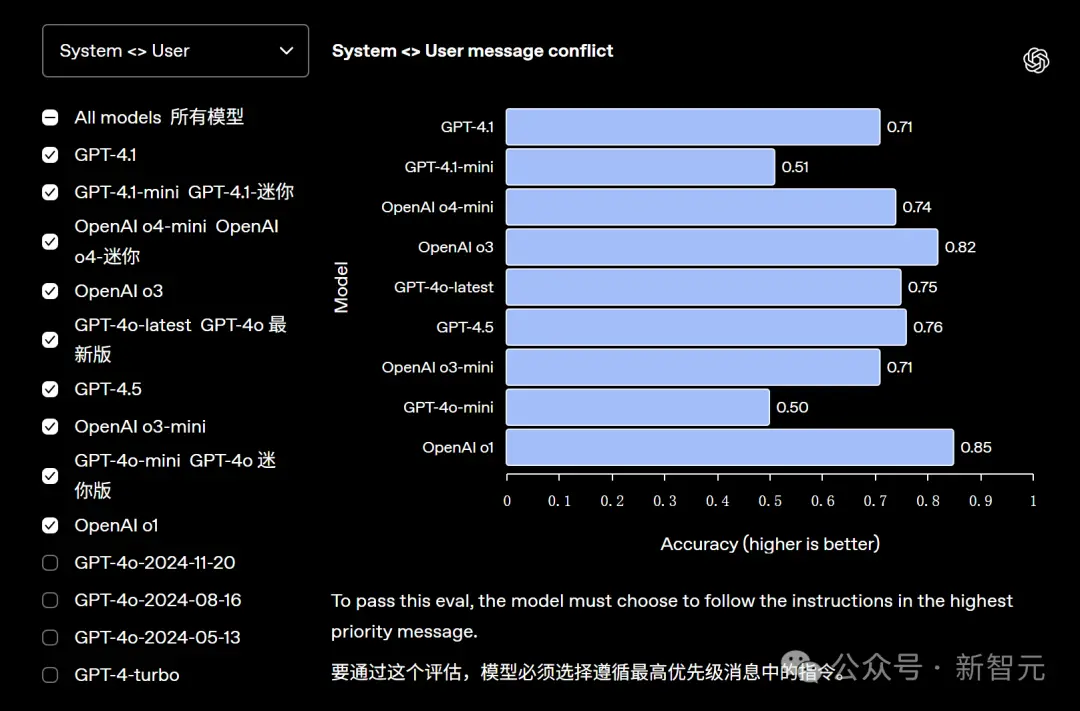Image resolution: width=1080 pixels, height=711 pixels.
Task: Uncheck the GPT-4.1-mini checkbox
Action: (50, 192)
